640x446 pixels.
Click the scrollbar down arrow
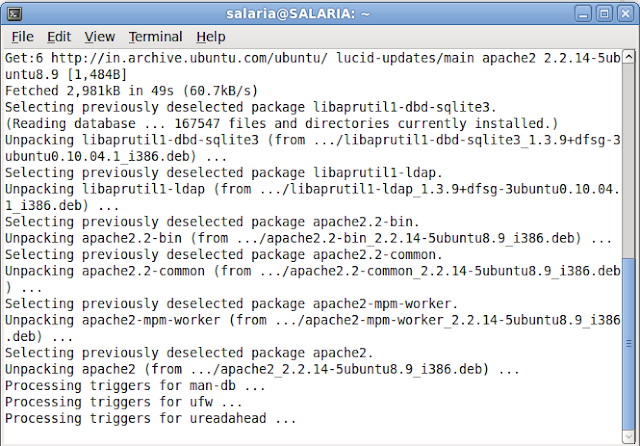click(x=629, y=437)
